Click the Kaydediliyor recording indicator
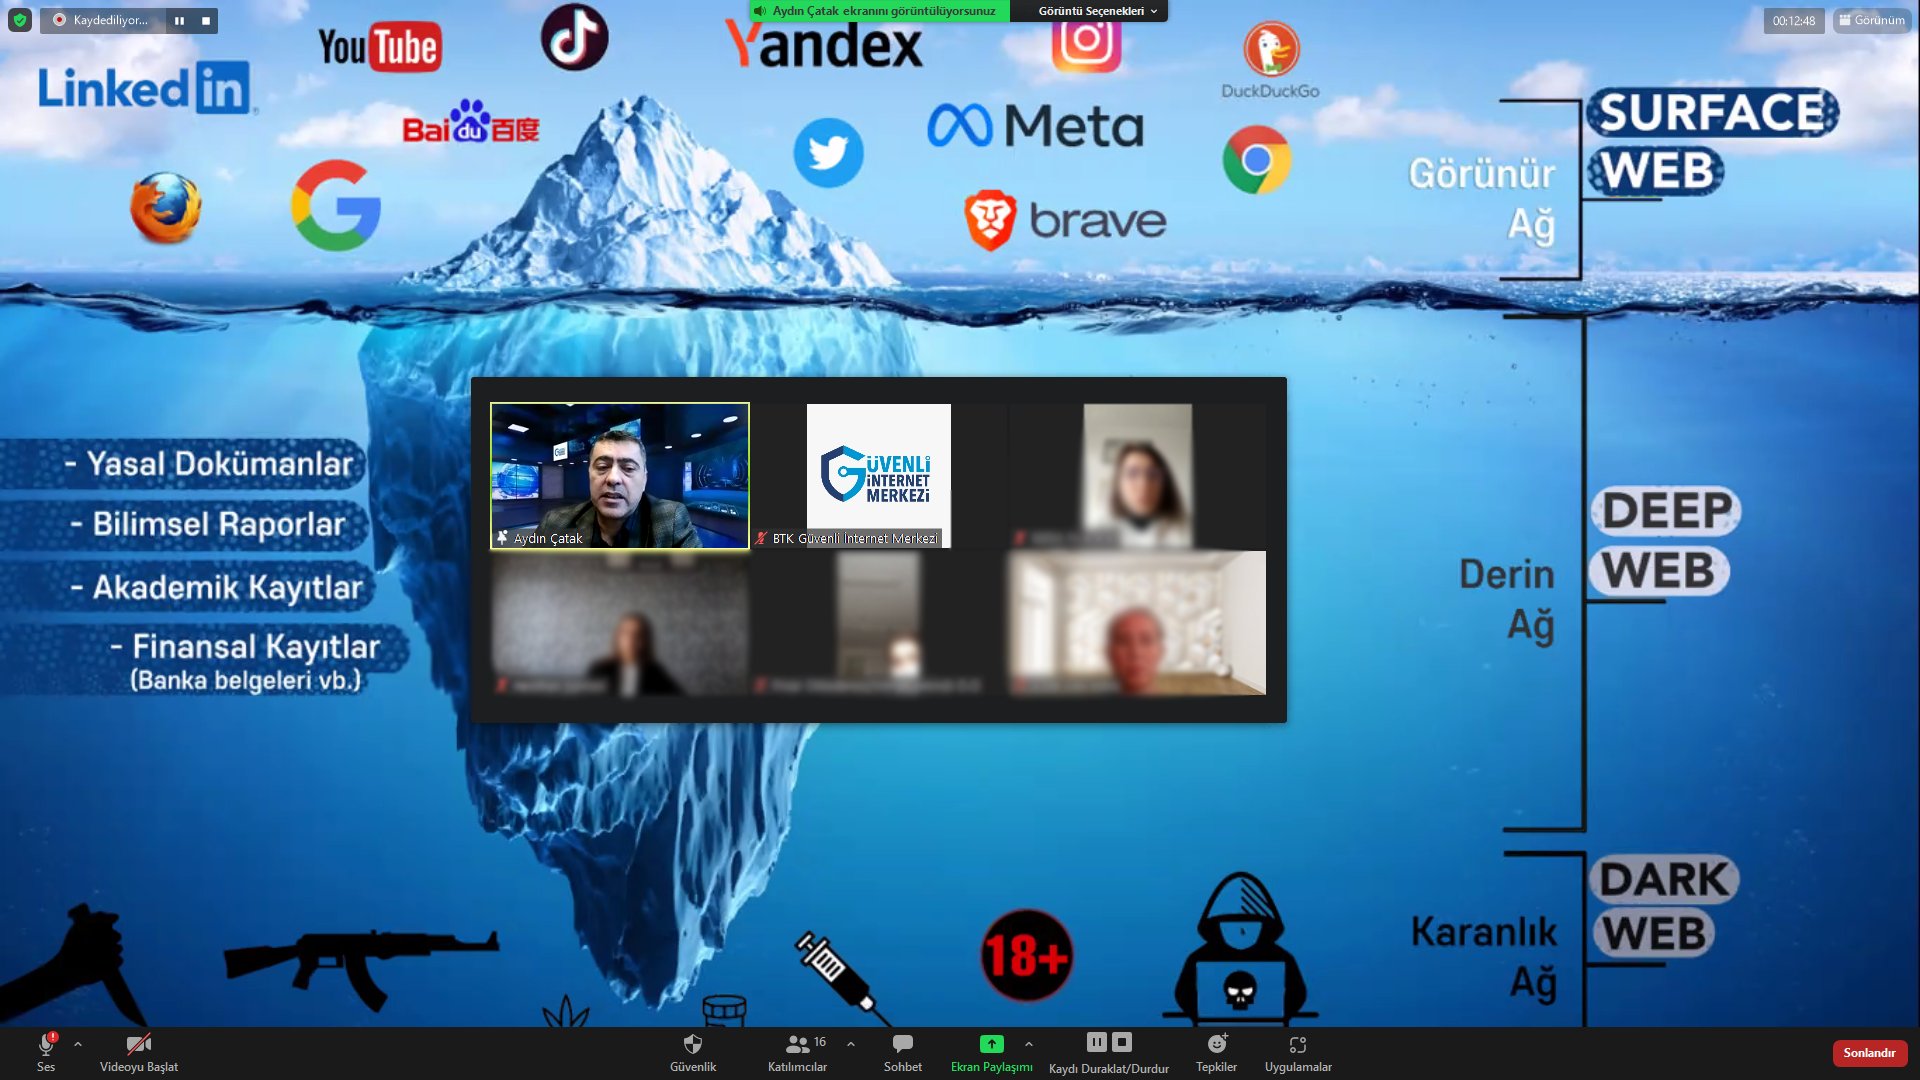Image resolution: width=1920 pixels, height=1080 pixels. (x=101, y=20)
